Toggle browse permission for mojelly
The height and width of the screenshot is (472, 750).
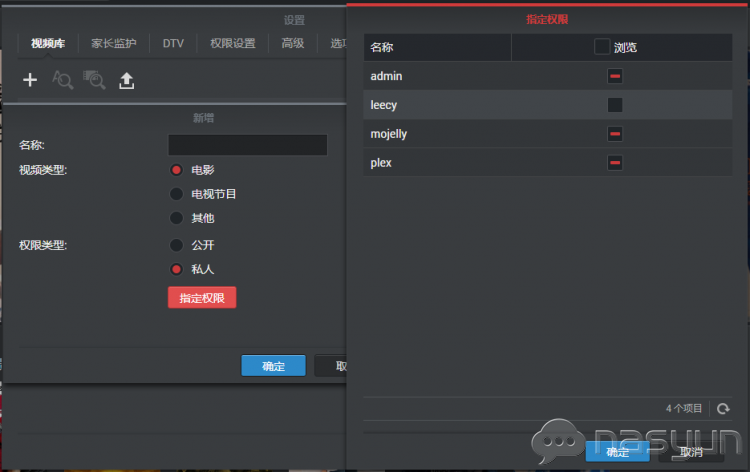click(615, 134)
